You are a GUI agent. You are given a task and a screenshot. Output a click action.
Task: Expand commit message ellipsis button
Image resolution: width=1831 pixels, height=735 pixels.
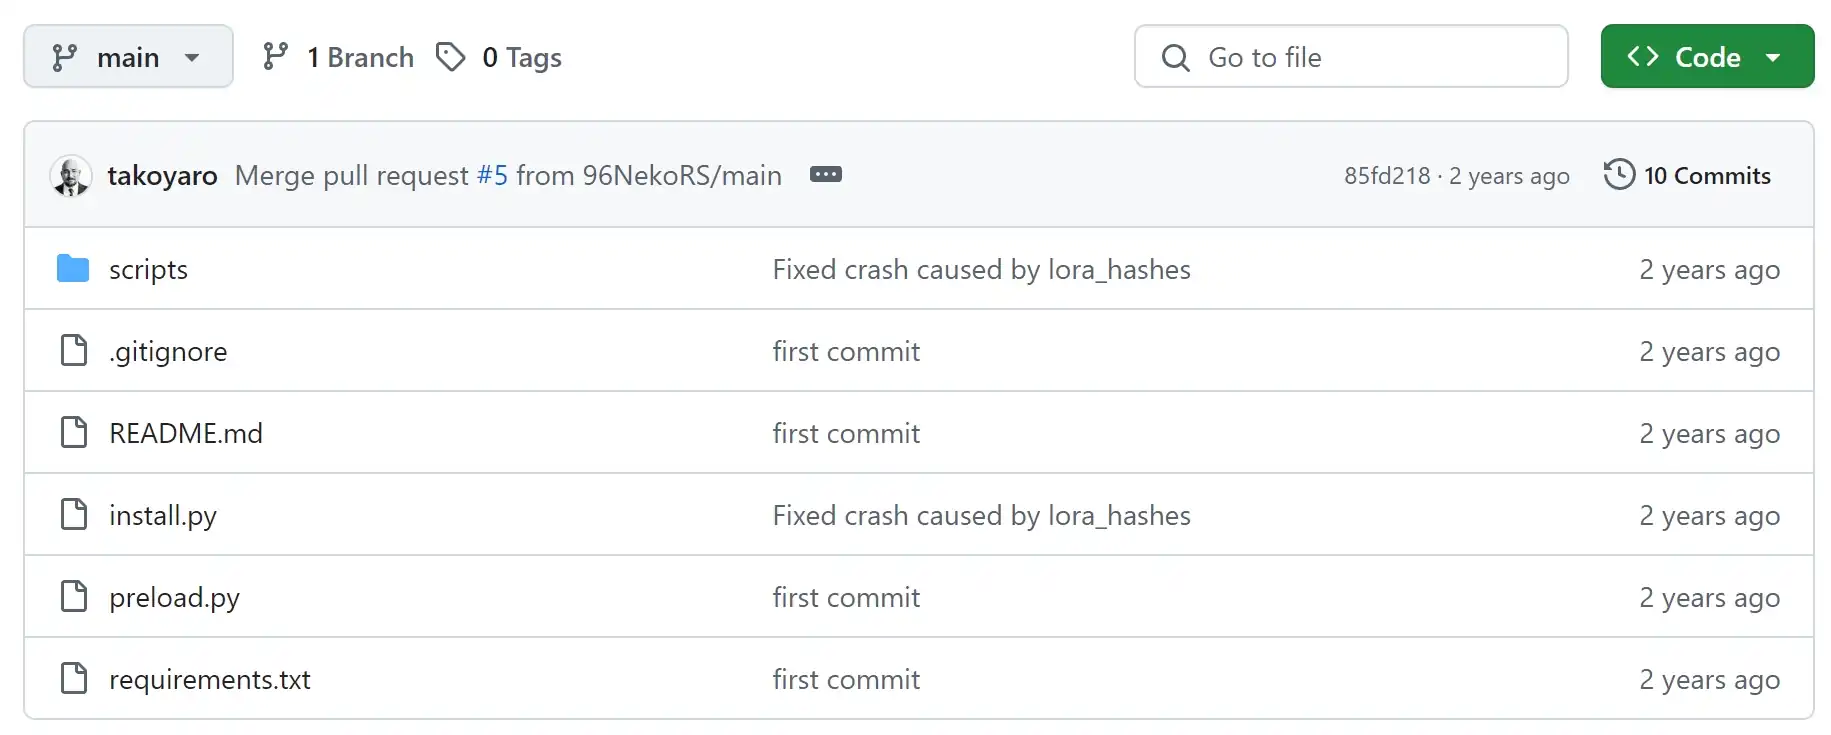coord(825,175)
